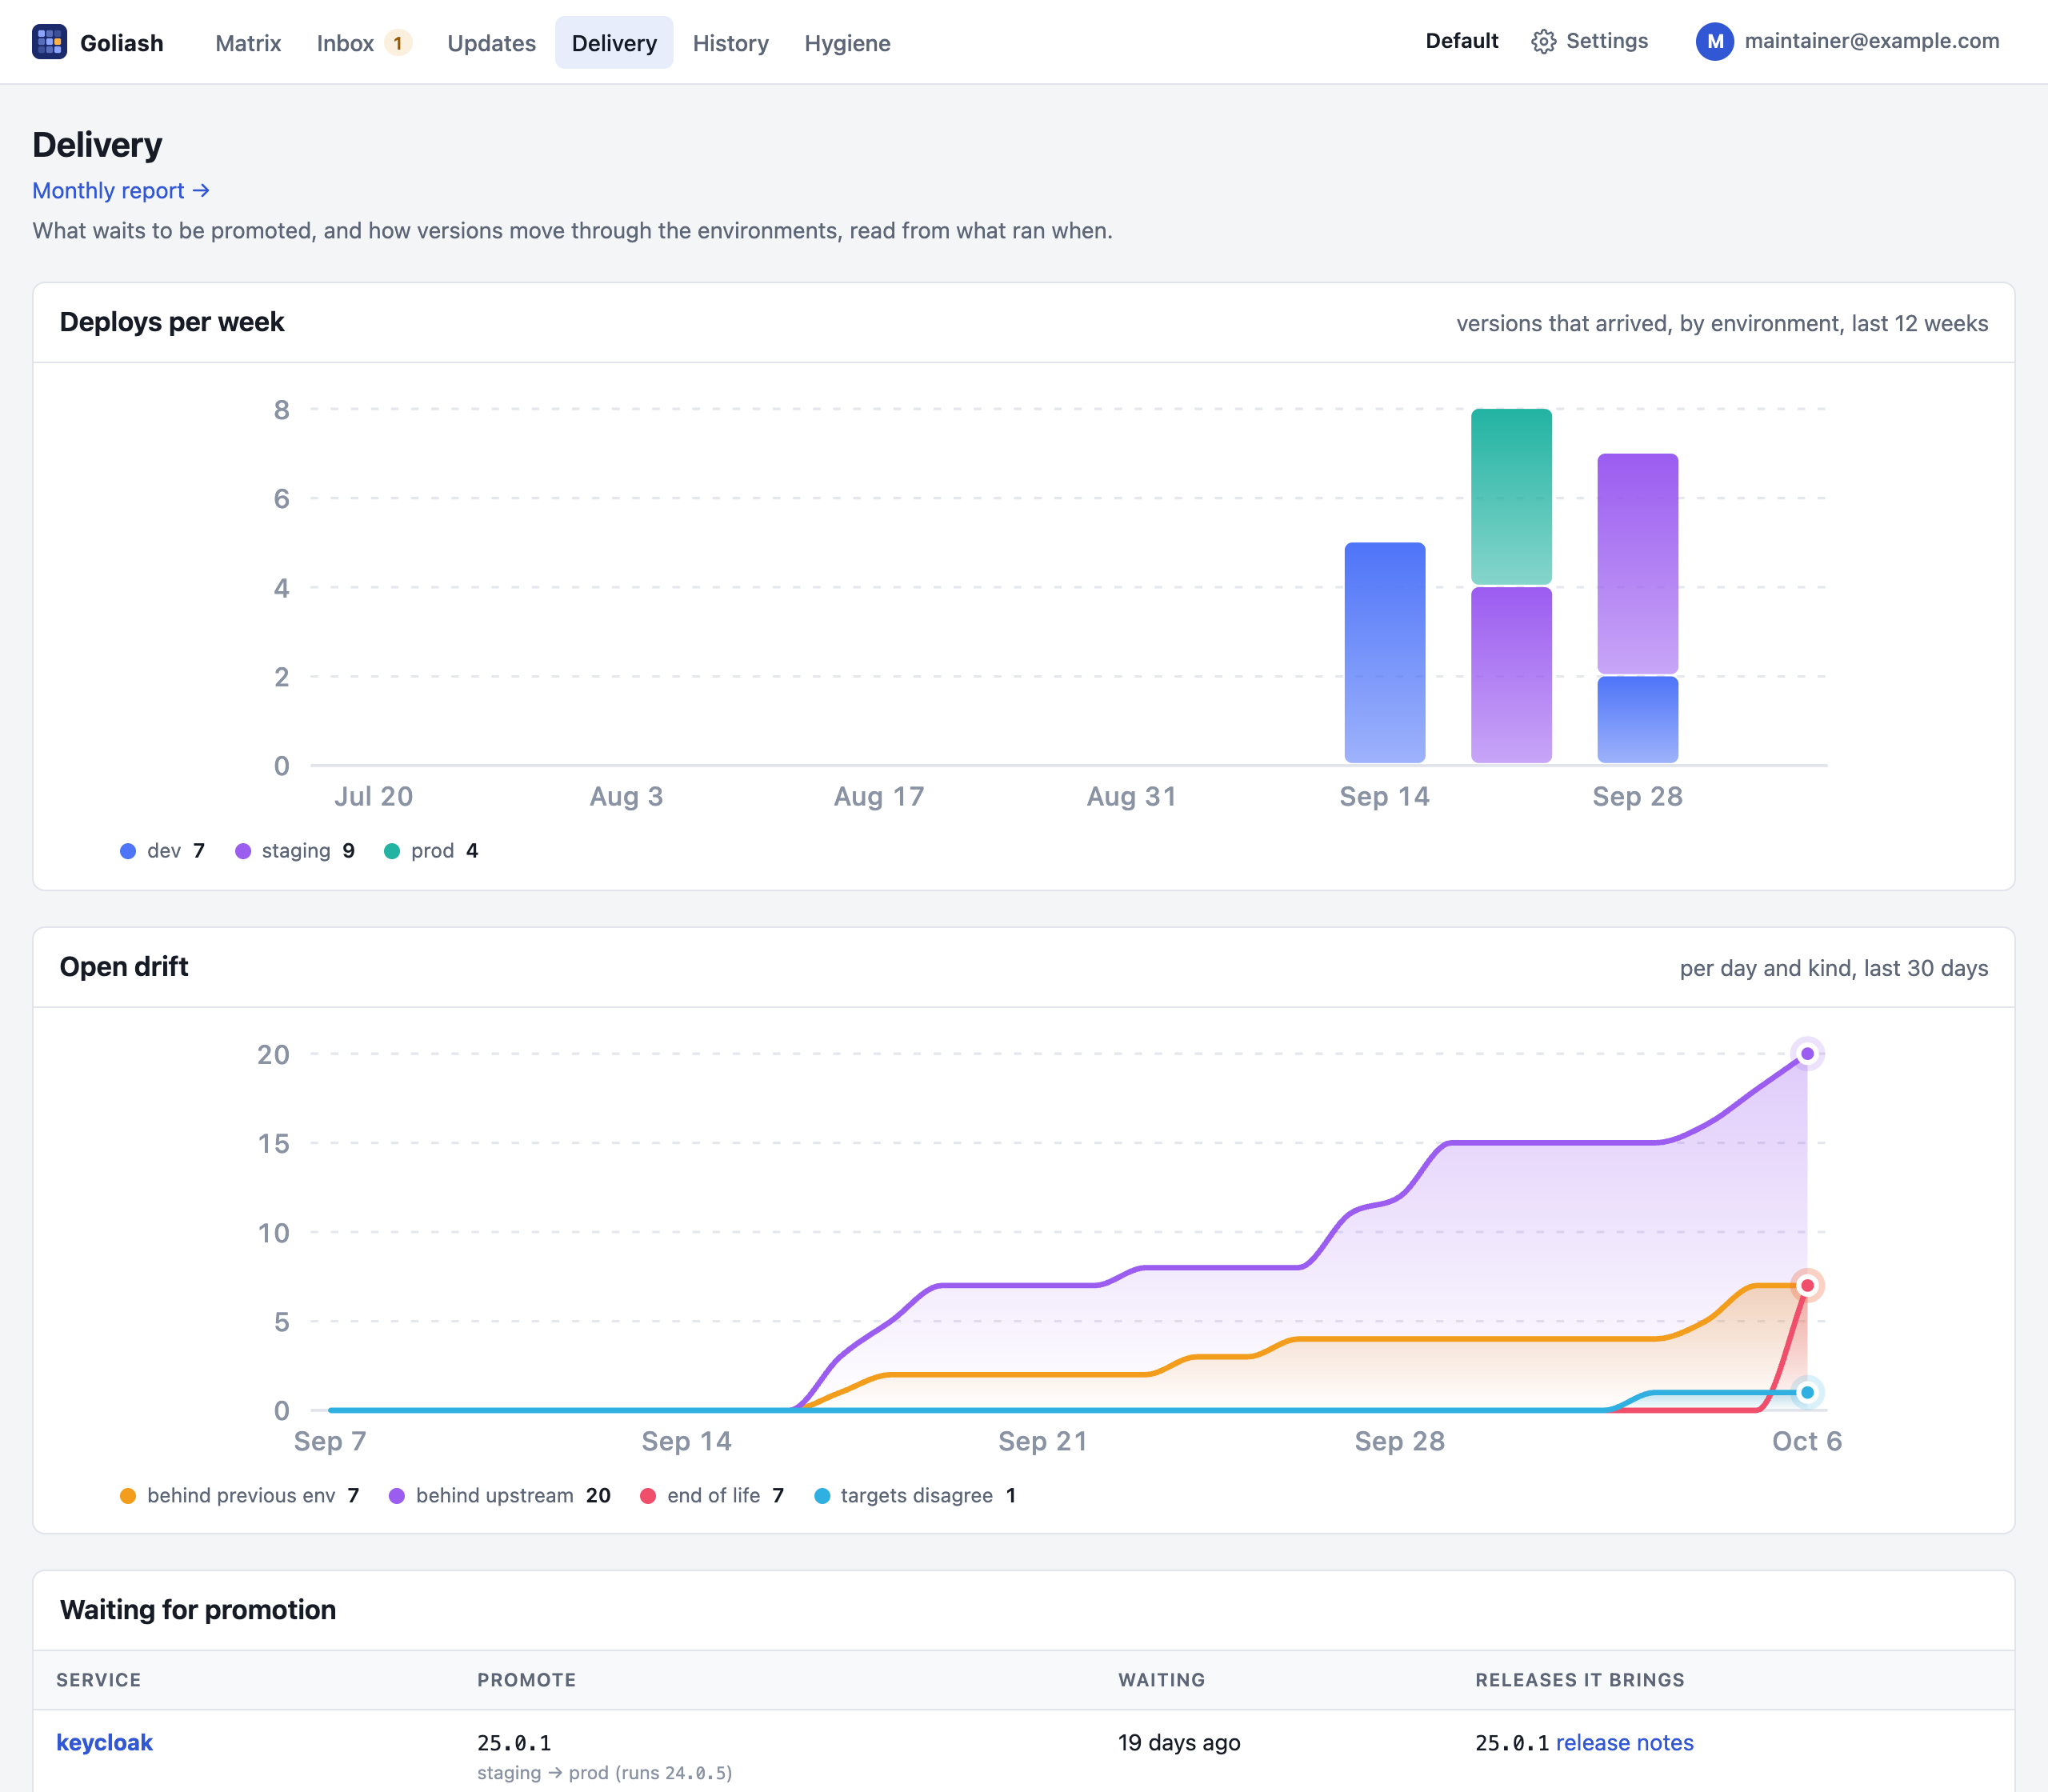
Task: Open the keycloak service link
Action: (104, 1742)
